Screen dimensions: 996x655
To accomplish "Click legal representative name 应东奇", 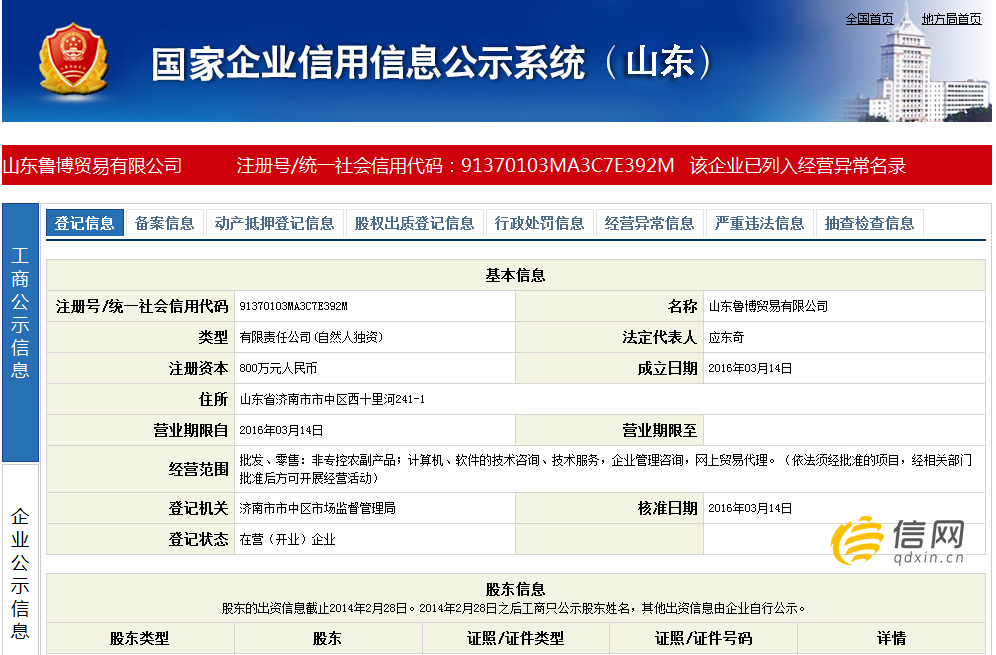I will pos(726,337).
